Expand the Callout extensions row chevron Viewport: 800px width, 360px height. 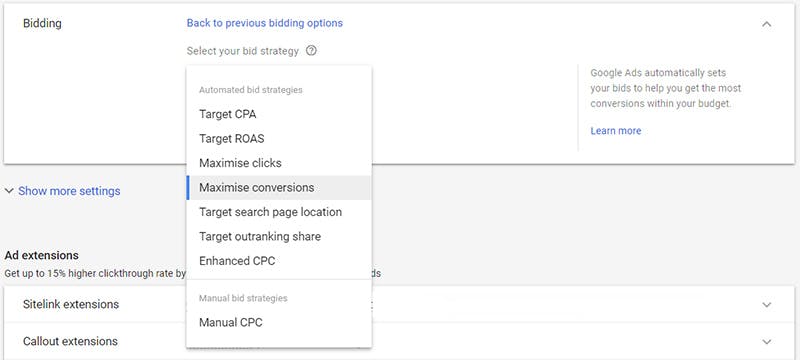click(766, 342)
